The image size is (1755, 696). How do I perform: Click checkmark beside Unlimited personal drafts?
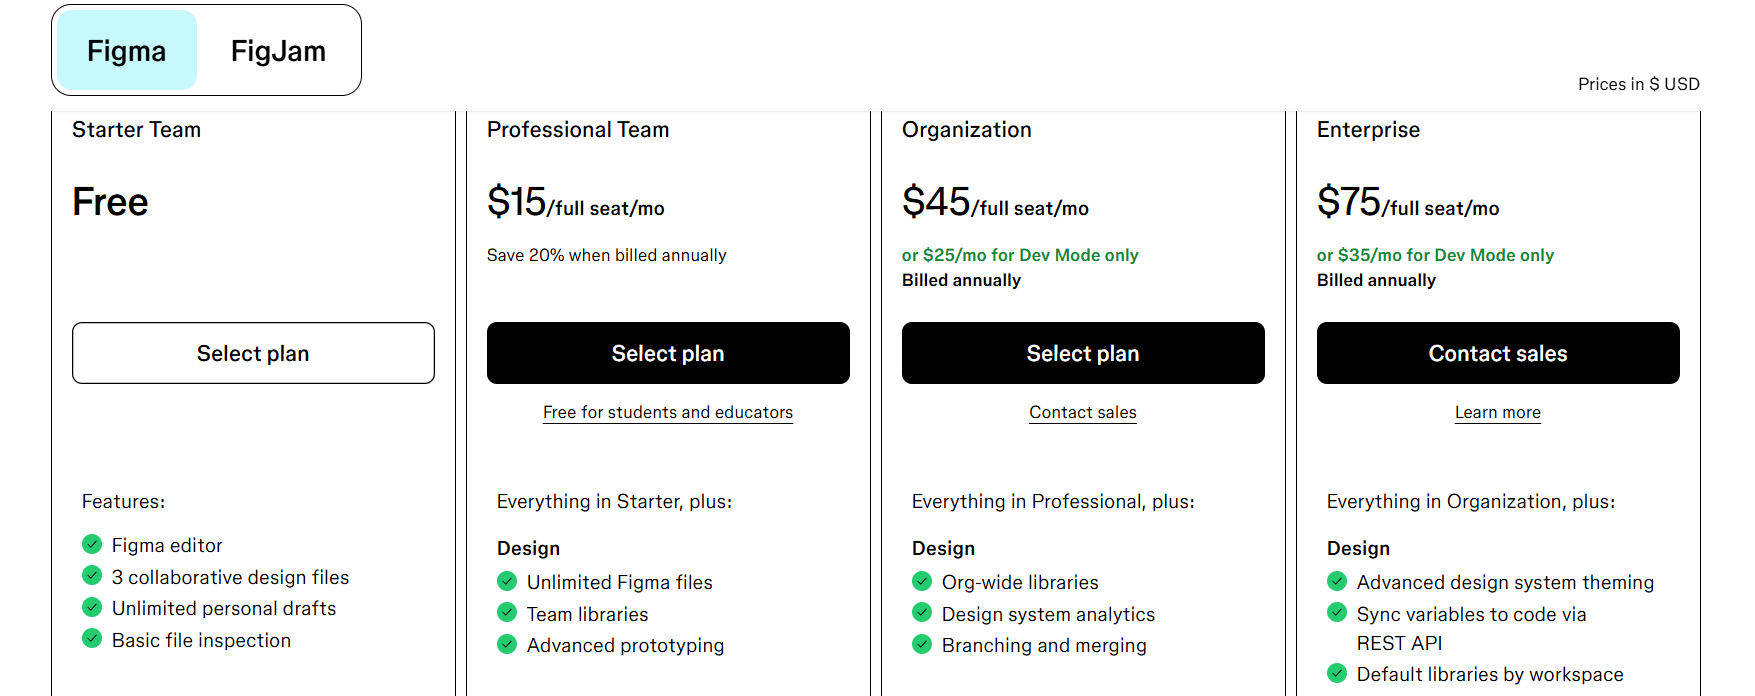(x=92, y=607)
